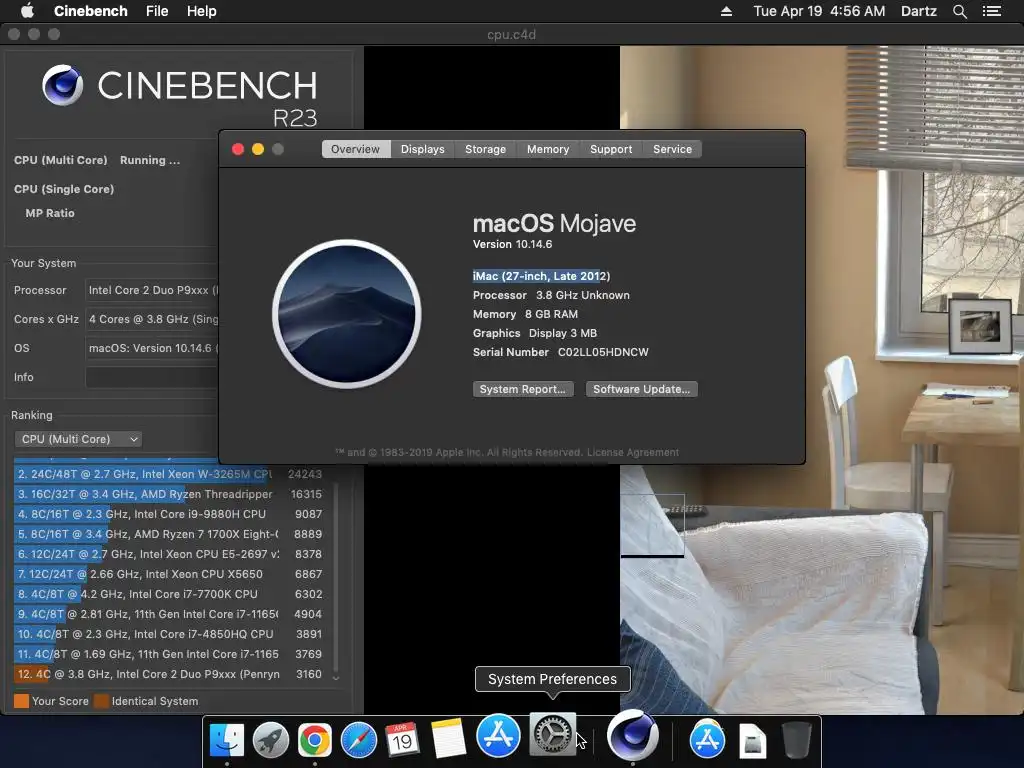Select the Core 2 Duo P9xxx ranking row
The image size is (1024, 768).
(x=168, y=674)
